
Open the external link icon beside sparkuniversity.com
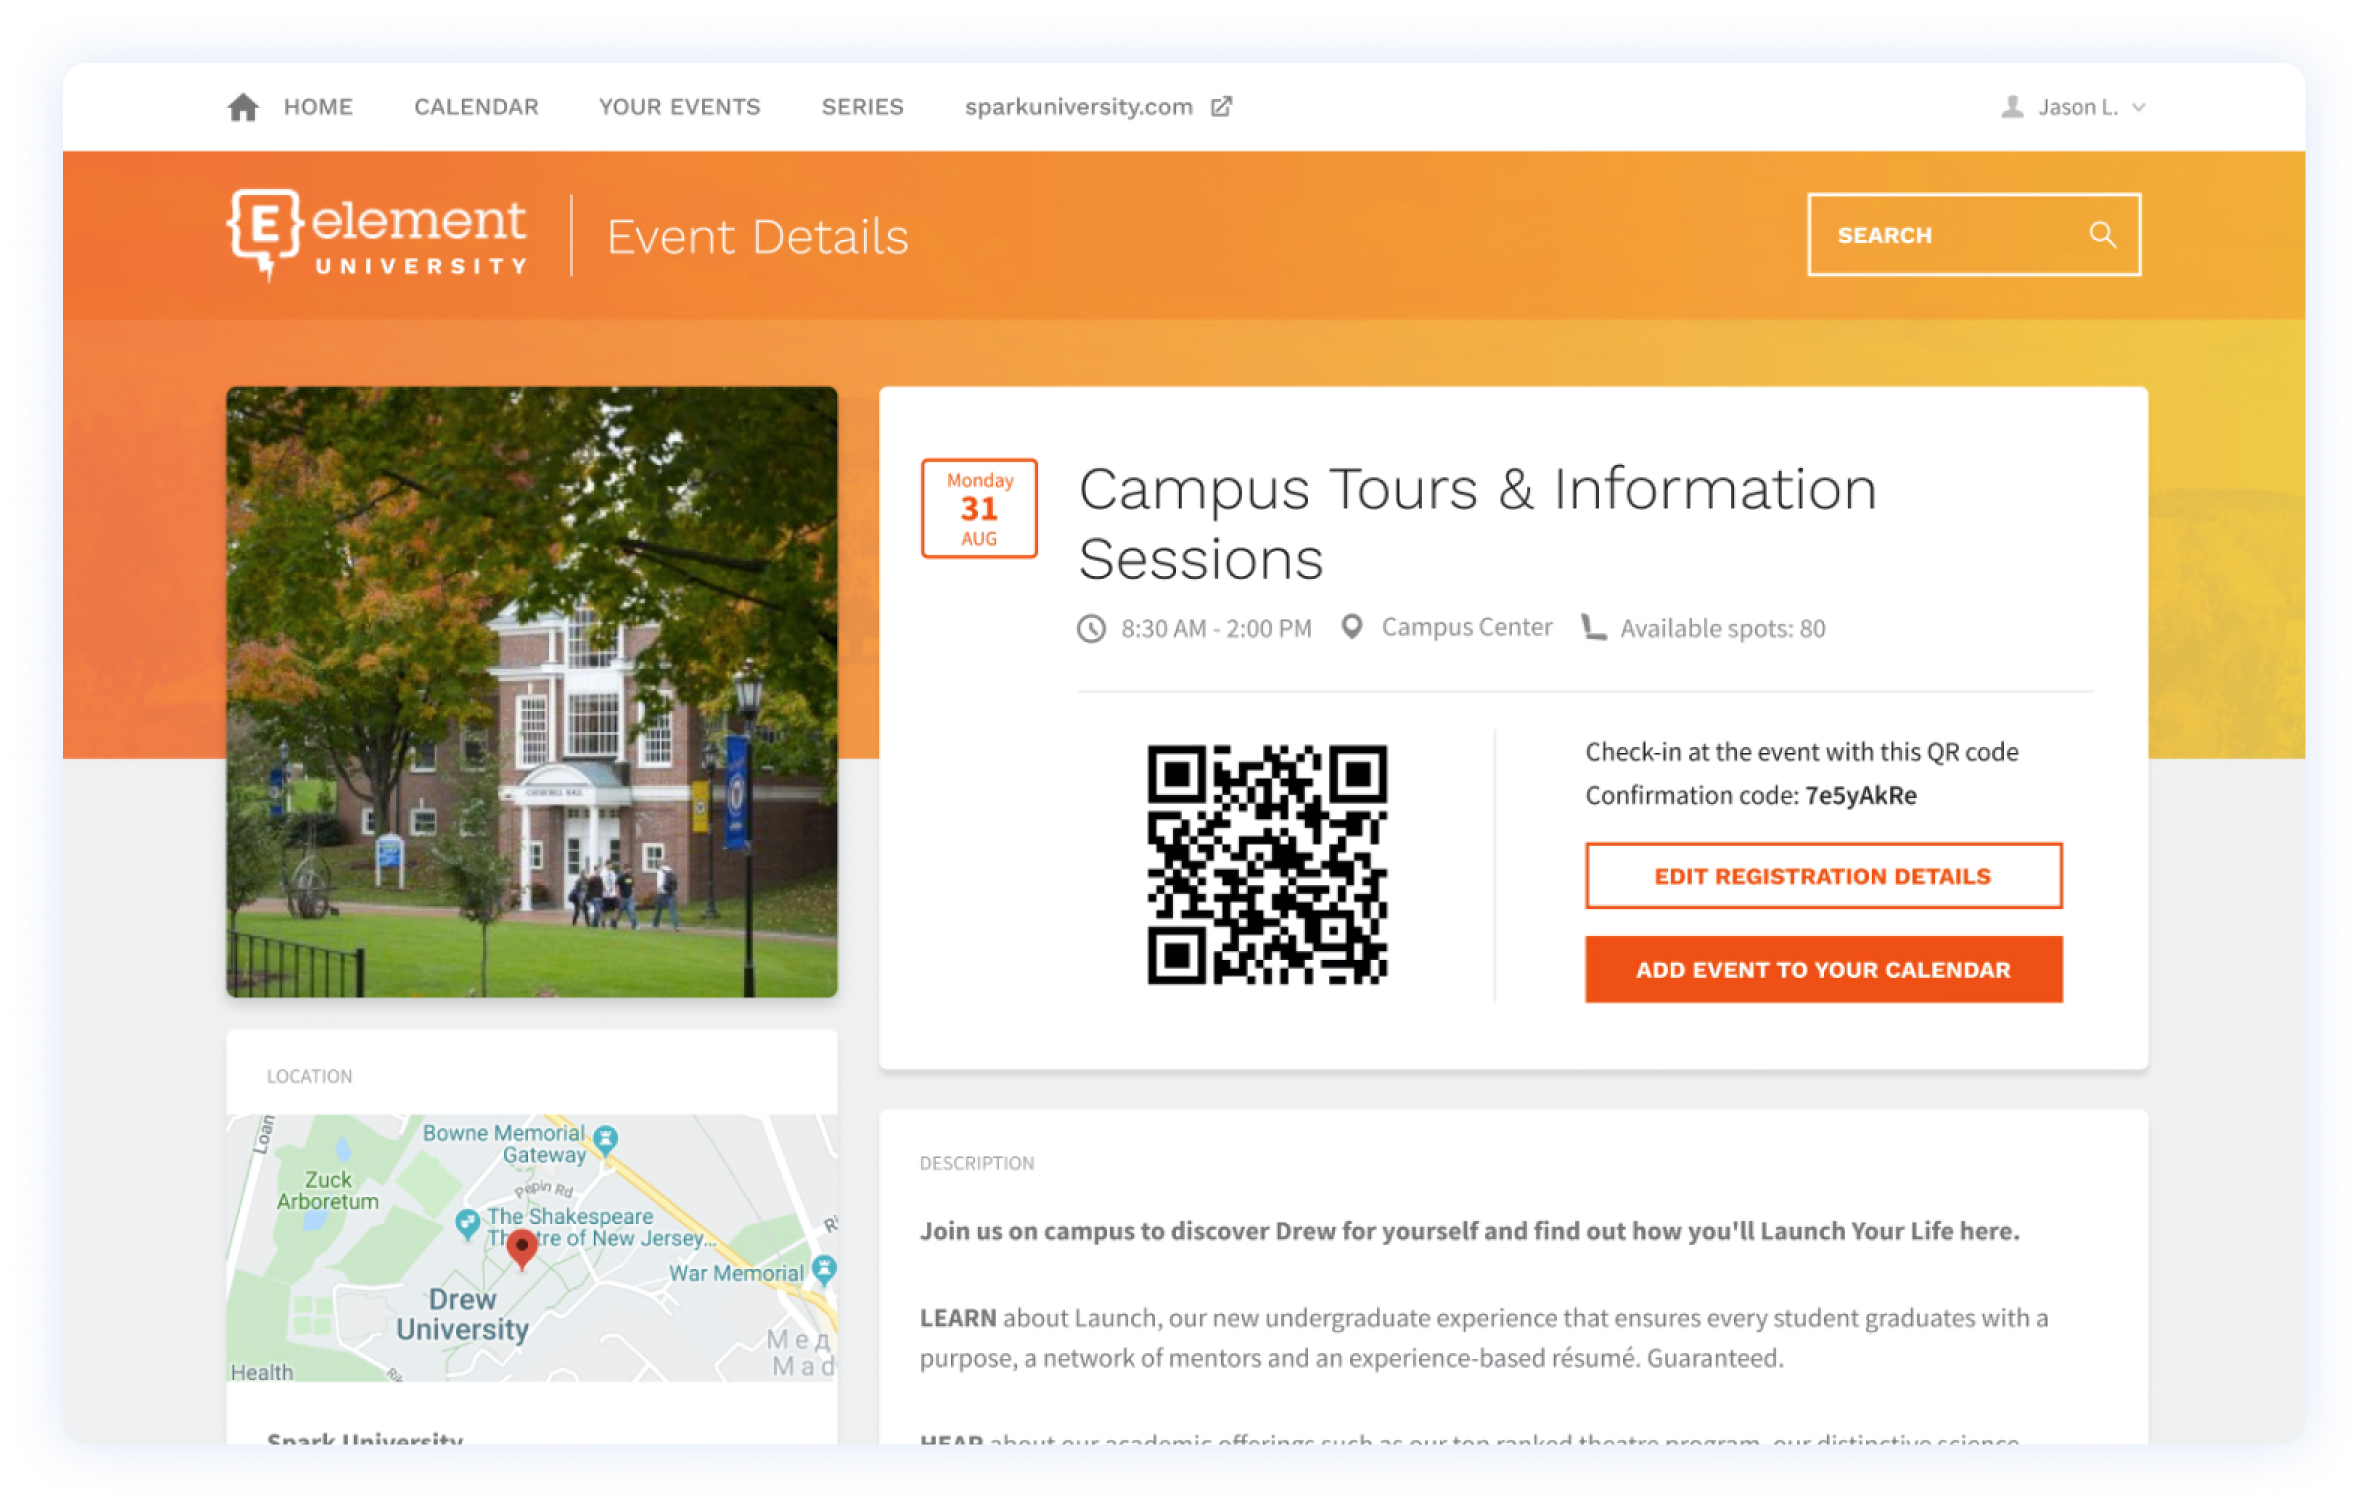click(x=1222, y=106)
